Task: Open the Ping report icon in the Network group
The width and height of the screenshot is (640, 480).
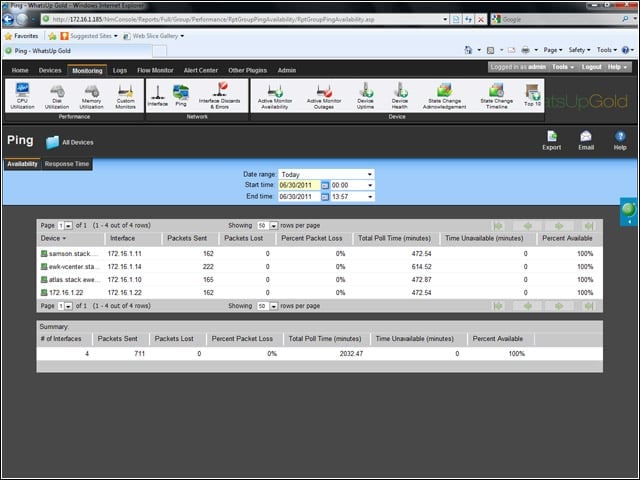Action: [181, 95]
